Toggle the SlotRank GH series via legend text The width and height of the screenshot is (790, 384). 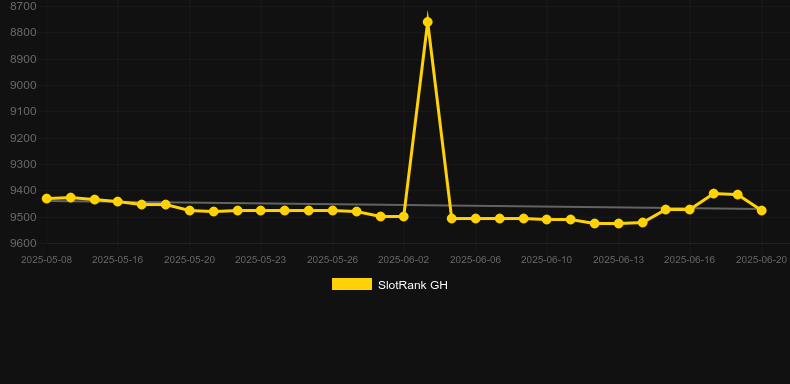click(413, 285)
